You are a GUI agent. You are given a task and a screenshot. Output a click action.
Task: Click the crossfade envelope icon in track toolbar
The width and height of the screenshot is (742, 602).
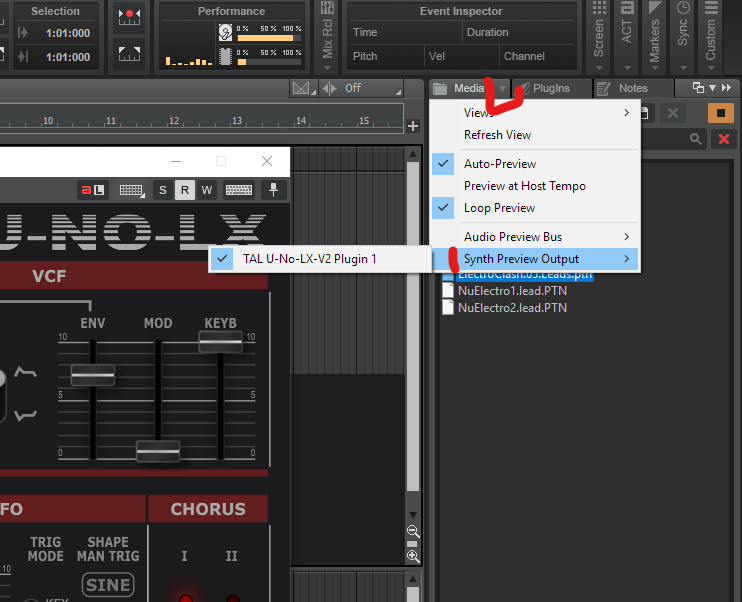pos(301,88)
